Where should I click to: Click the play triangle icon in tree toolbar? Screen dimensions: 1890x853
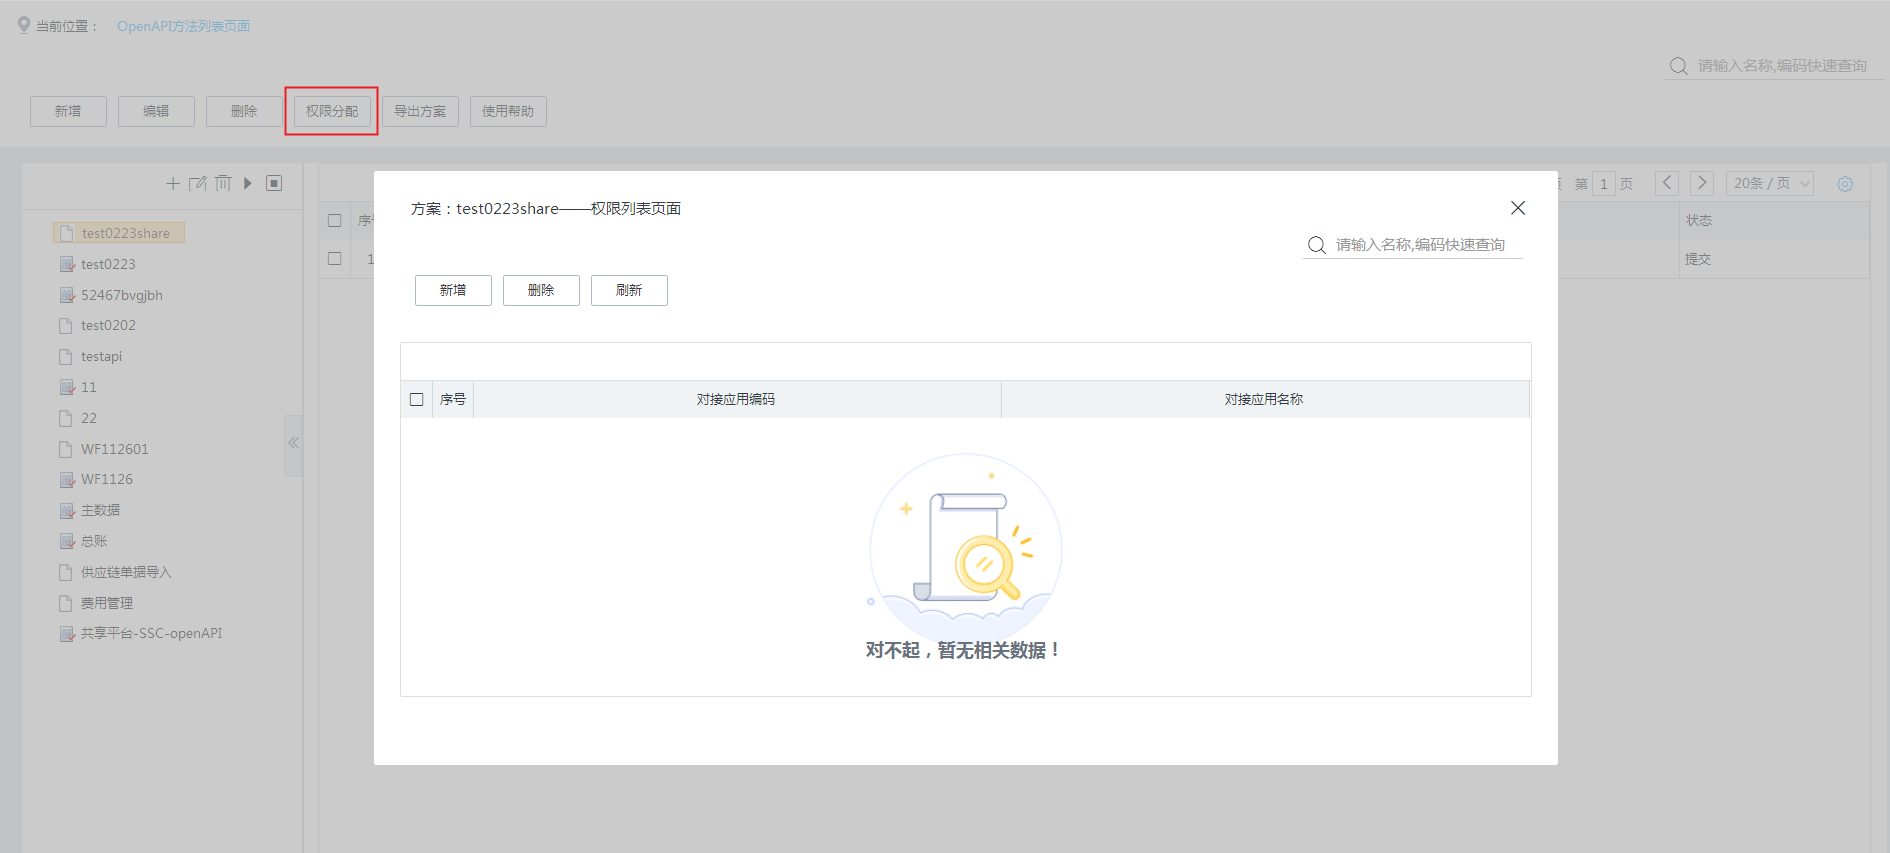pos(248,183)
